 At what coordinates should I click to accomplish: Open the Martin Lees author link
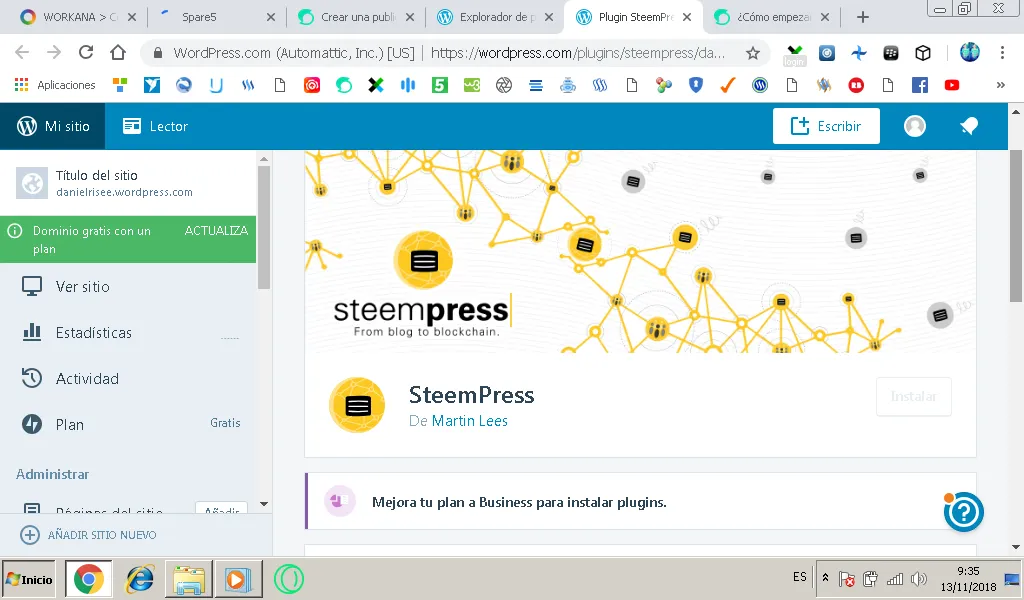pos(470,421)
